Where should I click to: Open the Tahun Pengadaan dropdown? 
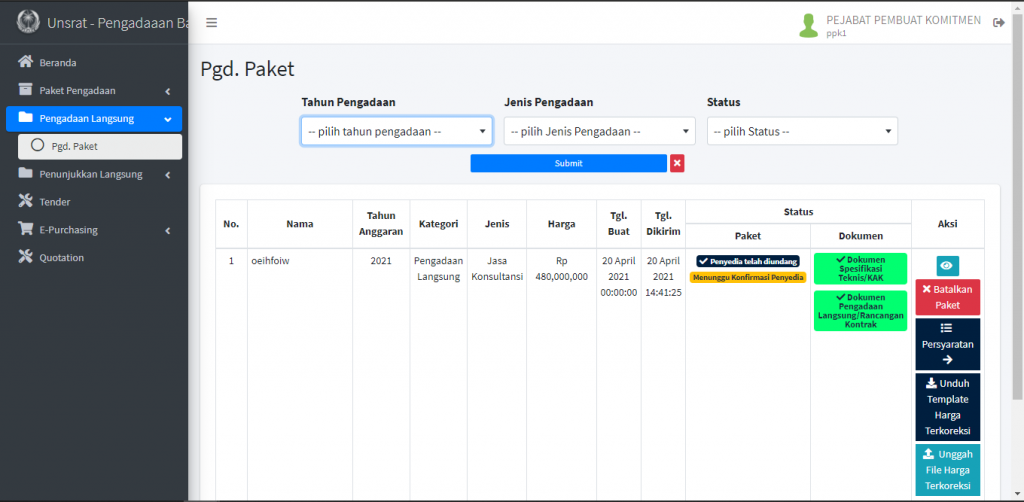[397, 131]
